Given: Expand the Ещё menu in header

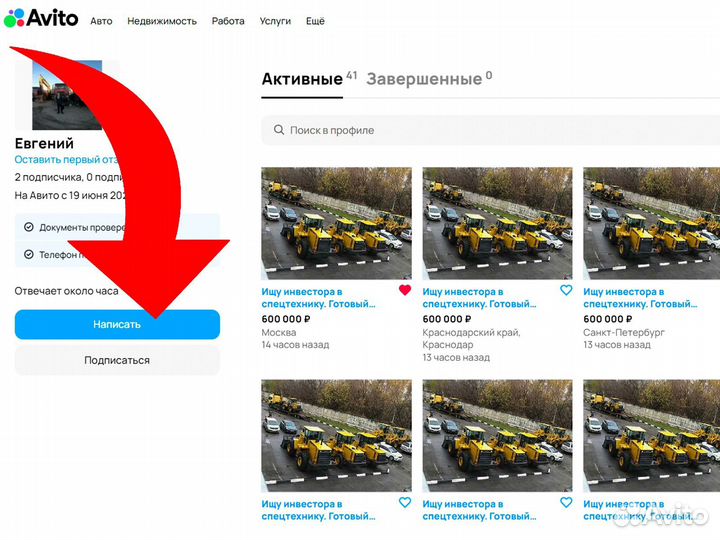Looking at the screenshot, I should [315, 21].
